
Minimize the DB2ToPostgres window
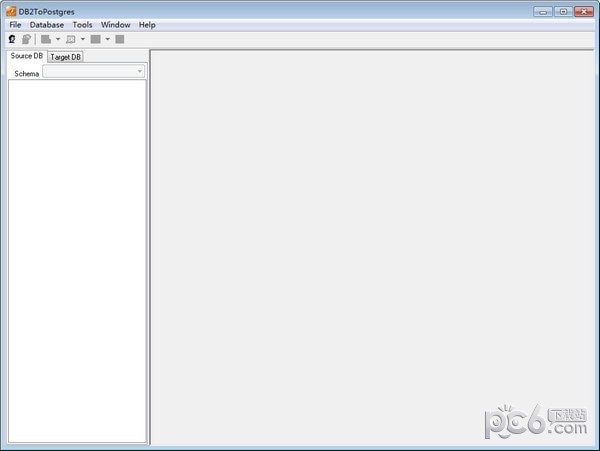(x=543, y=12)
